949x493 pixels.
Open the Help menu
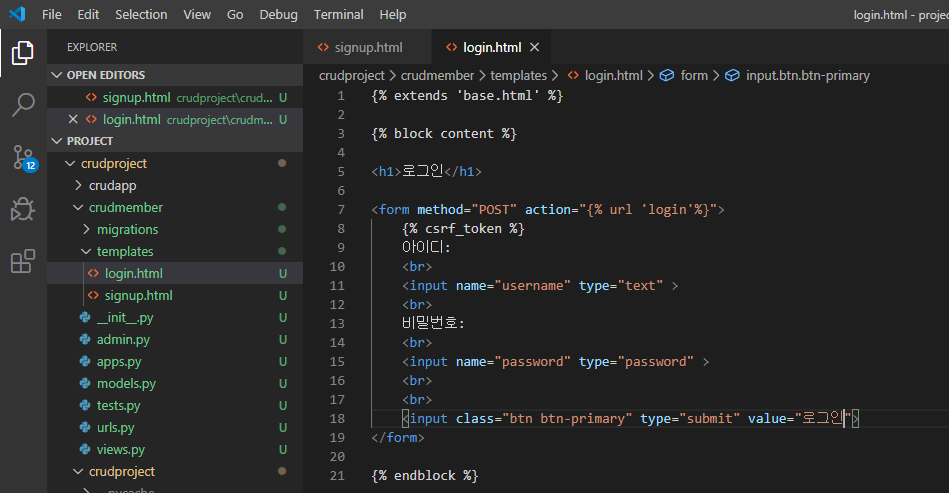pyautogui.click(x=393, y=15)
